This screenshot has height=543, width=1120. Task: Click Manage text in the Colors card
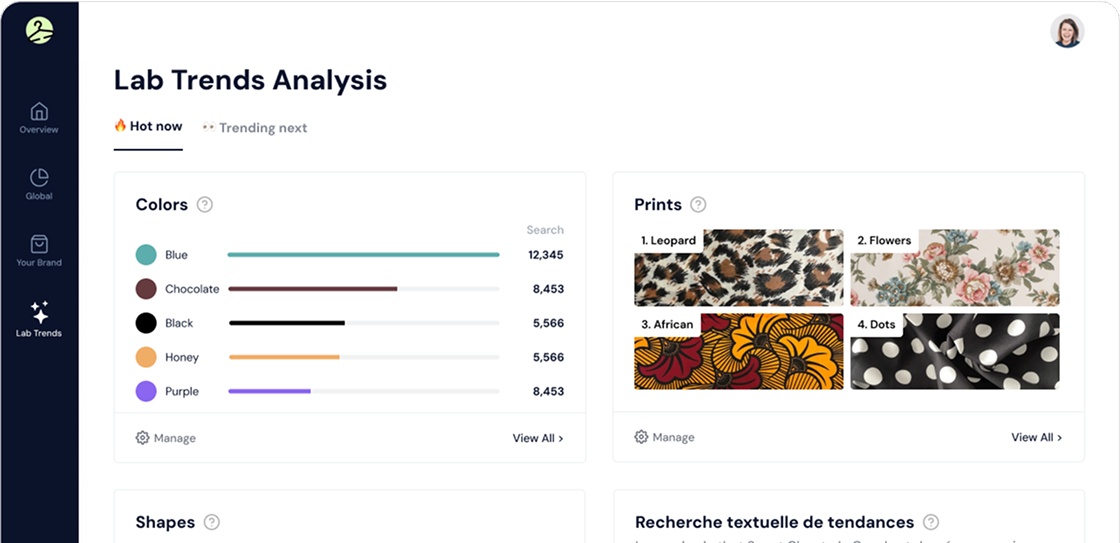[175, 438]
